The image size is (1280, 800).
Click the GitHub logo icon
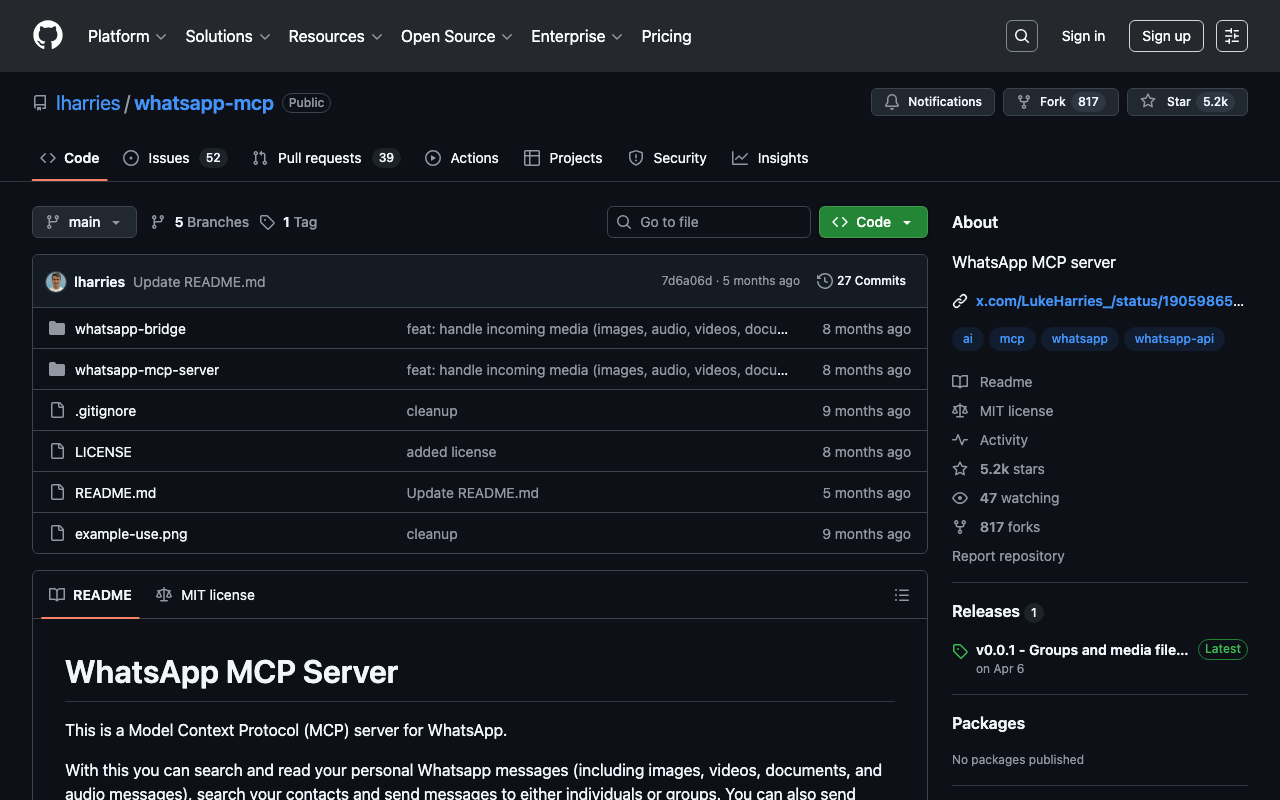pyautogui.click(x=48, y=36)
